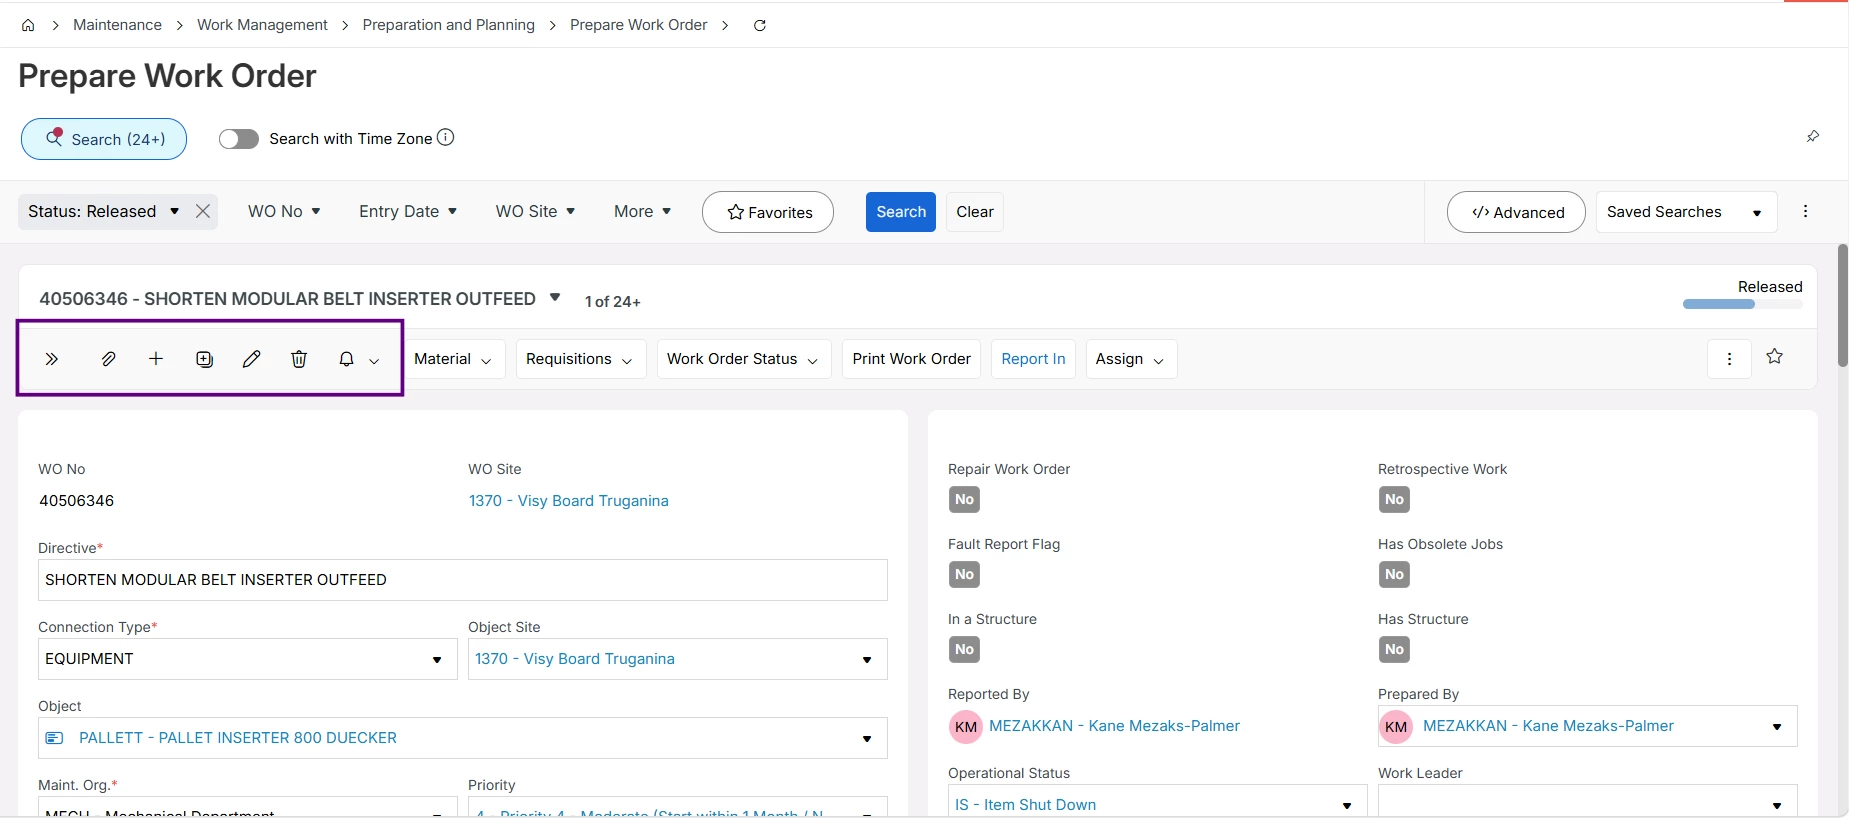The width and height of the screenshot is (1852, 820).
Task: Open the Work Leader dropdown
Action: coord(1777,806)
